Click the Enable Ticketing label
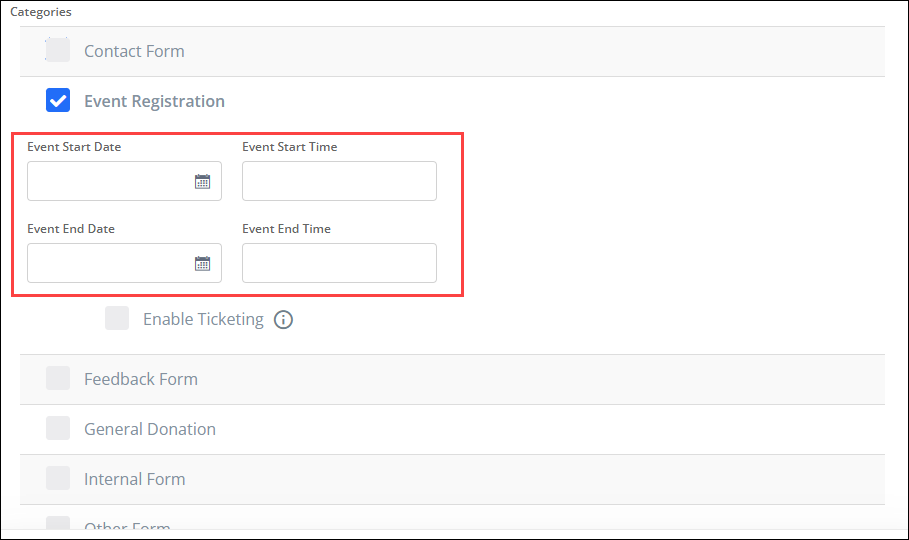This screenshot has height=540, width=909. tap(203, 319)
